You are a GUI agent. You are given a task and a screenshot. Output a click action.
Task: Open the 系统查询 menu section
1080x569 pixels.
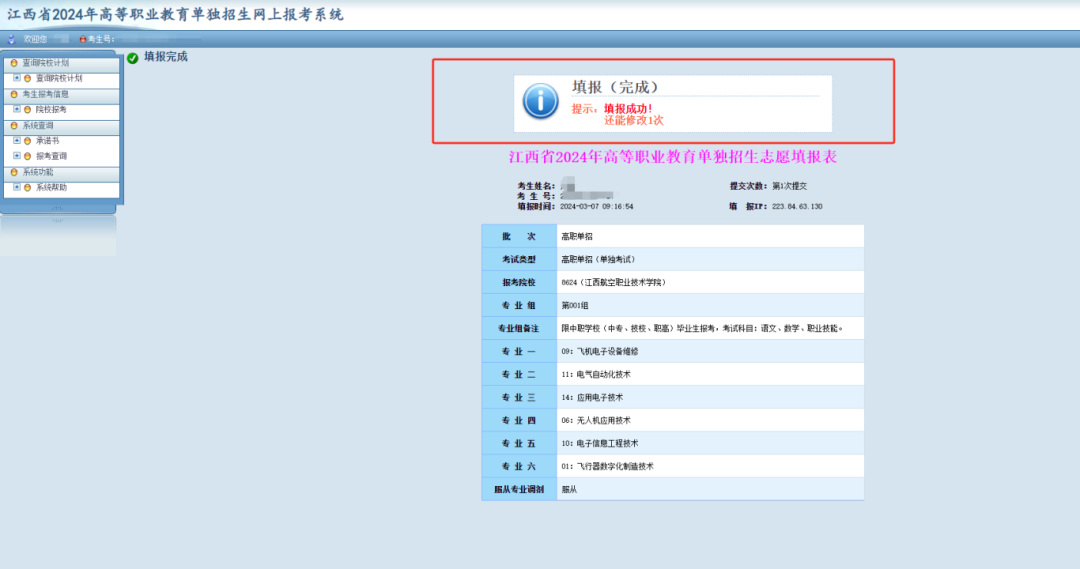coord(39,126)
